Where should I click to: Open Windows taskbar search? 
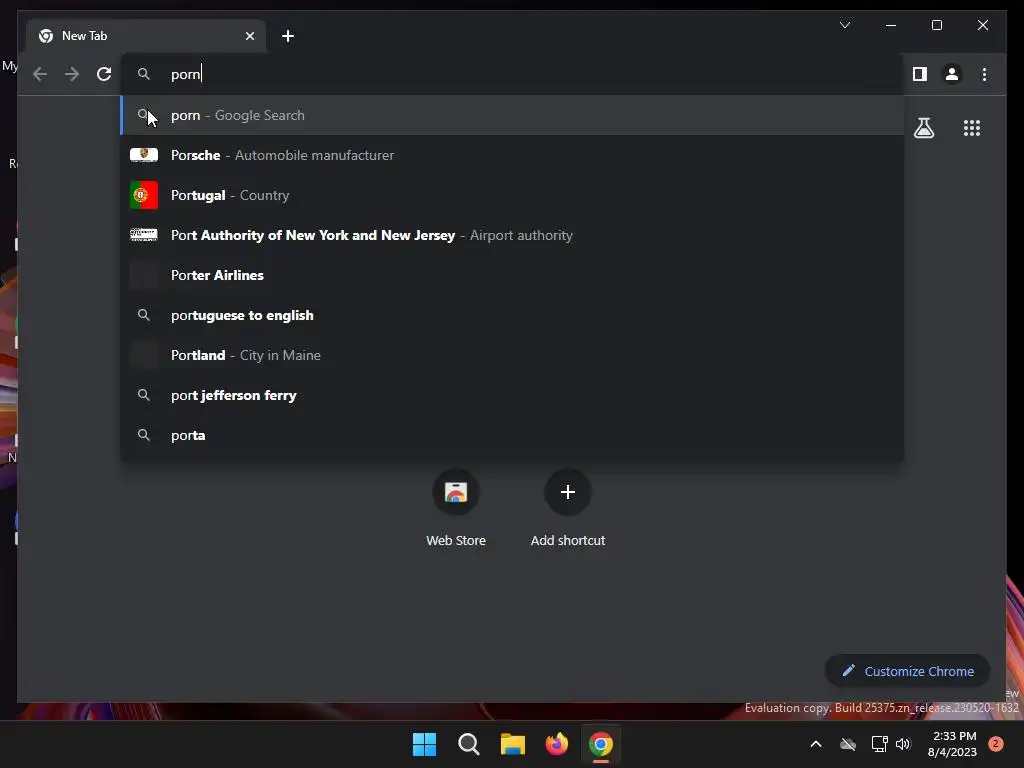[468, 744]
